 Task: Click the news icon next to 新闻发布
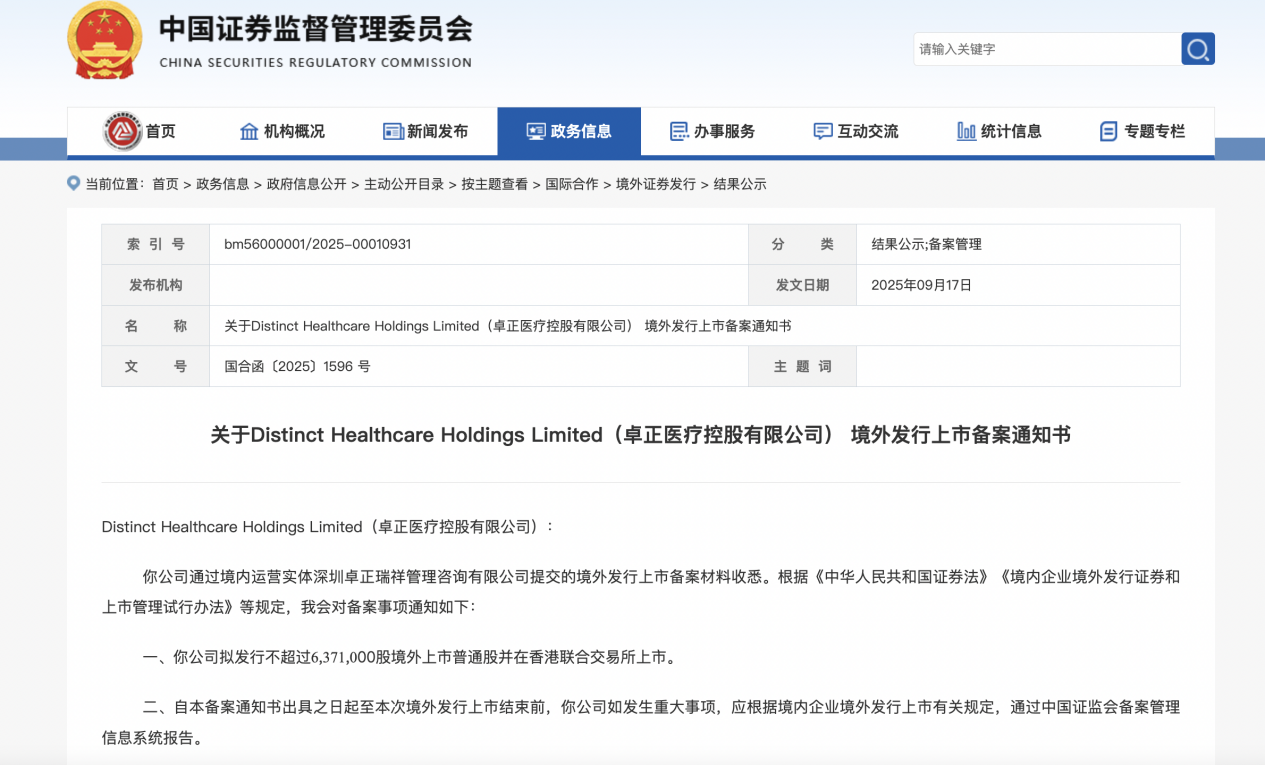point(393,132)
